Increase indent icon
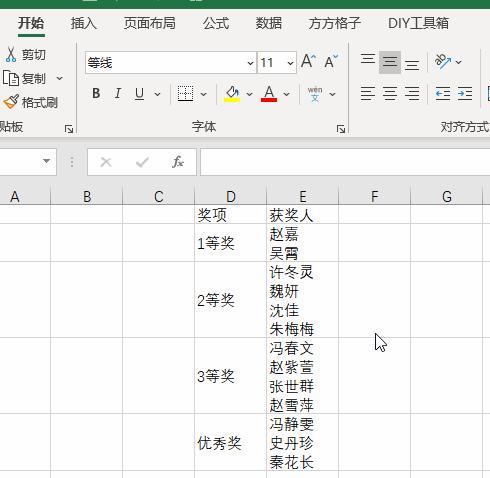The image size is (490, 478). 465,94
